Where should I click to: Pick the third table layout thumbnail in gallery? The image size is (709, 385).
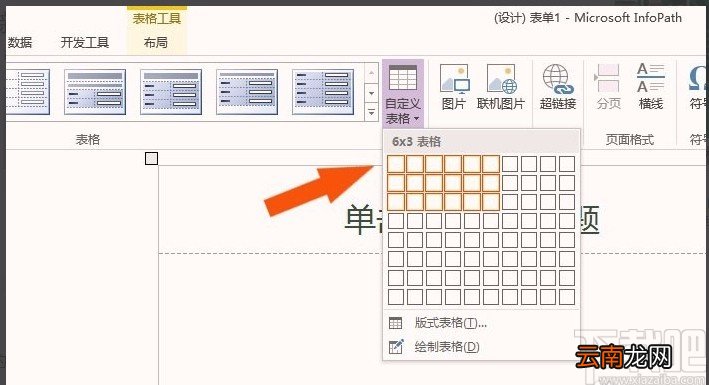tap(171, 92)
